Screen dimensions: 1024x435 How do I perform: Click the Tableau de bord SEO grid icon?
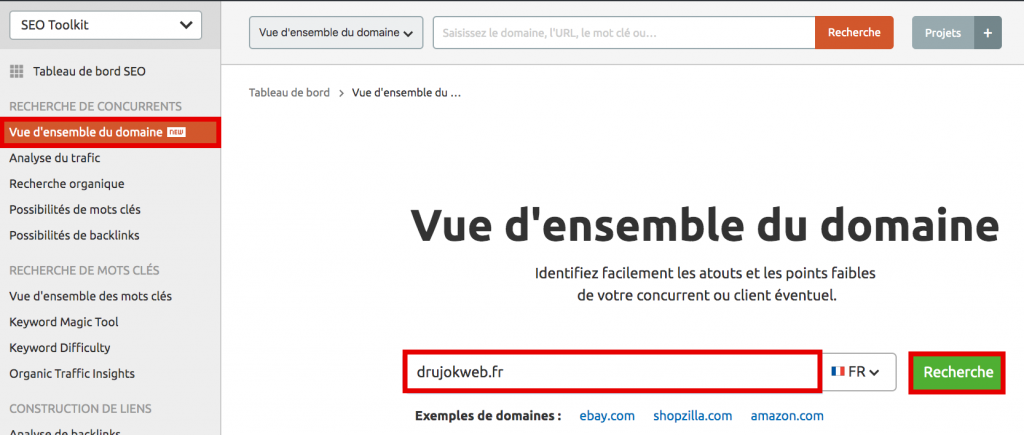pyautogui.click(x=16, y=72)
